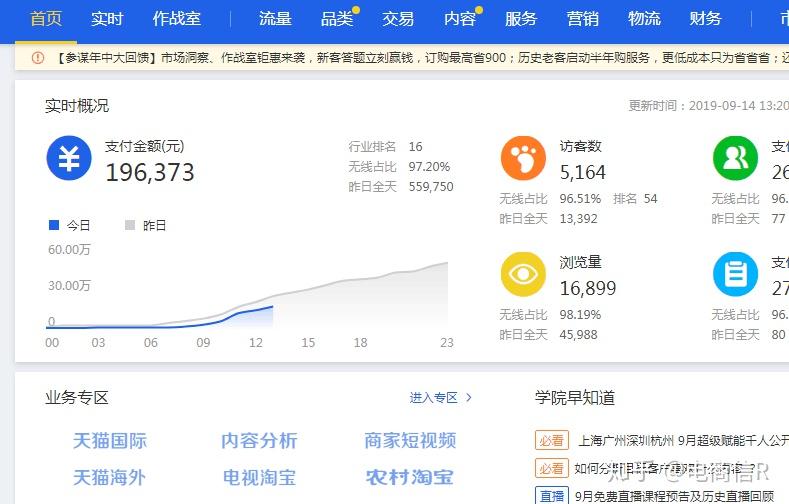Open the 营销 tab
The image size is (789, 504).
click(x=583, y=19)
